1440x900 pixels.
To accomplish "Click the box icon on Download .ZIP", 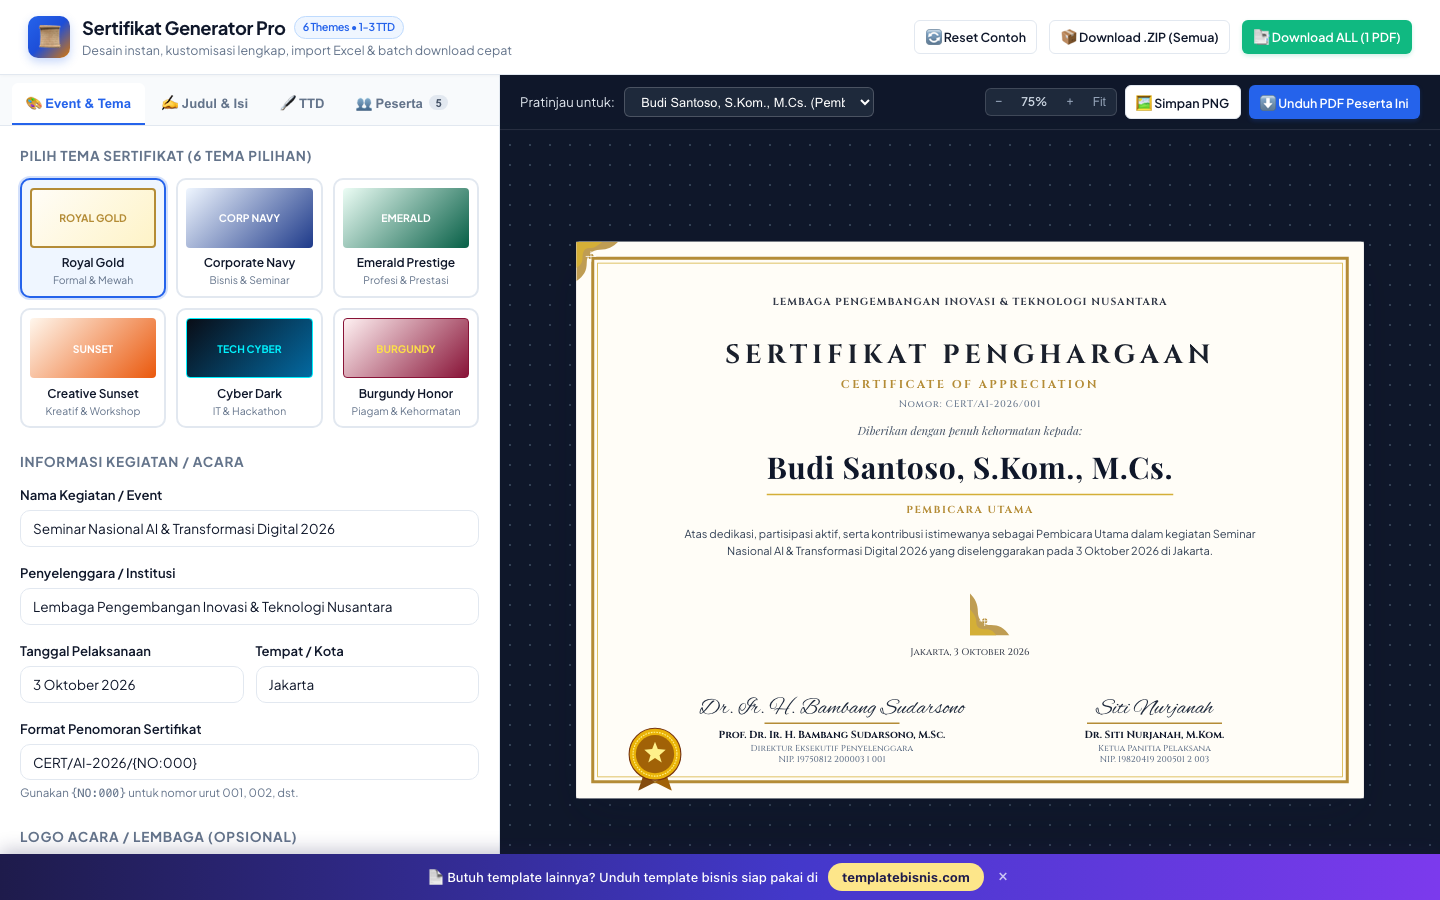I will coord(1068,37).
